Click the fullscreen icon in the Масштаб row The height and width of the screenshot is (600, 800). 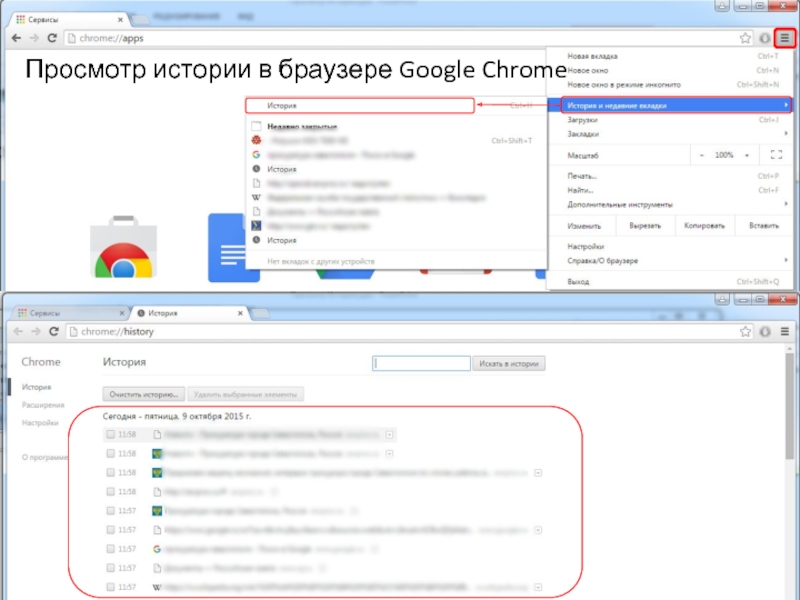point(776,155)
